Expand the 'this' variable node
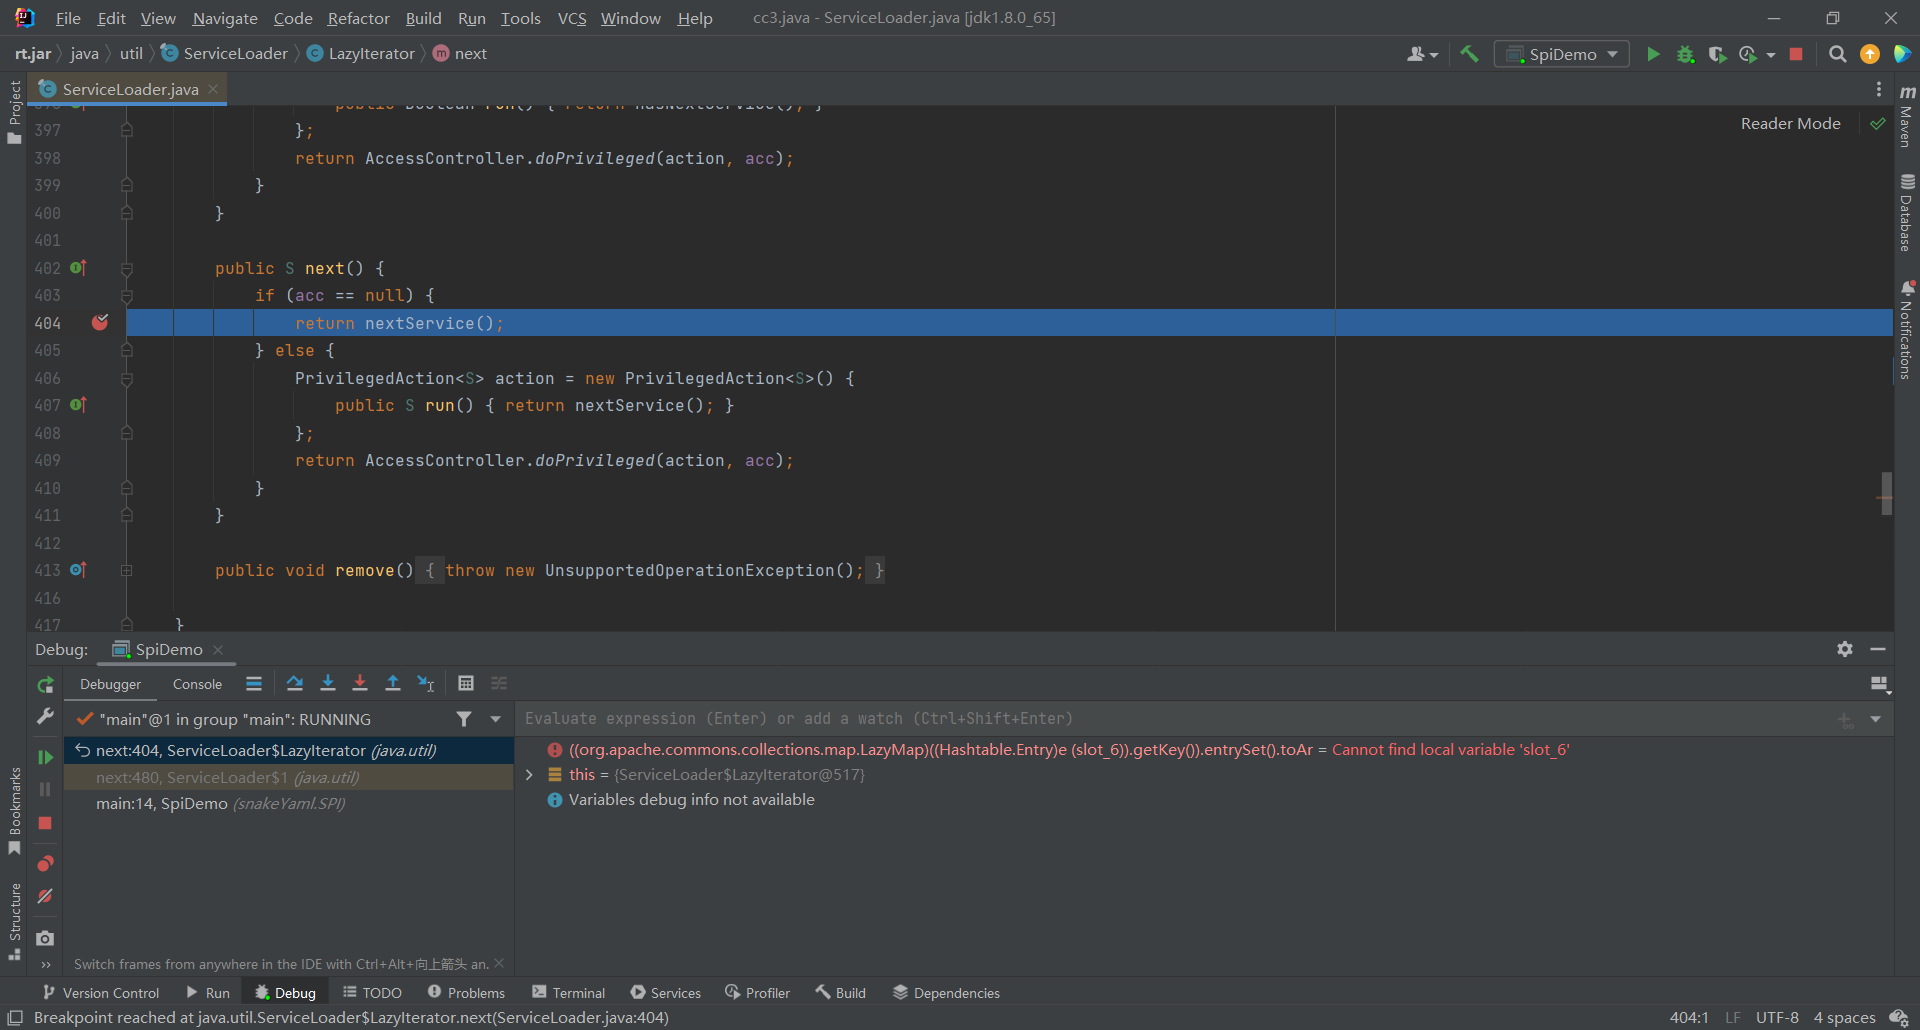Viewport: 1920px width, 1030px height. 529,775
